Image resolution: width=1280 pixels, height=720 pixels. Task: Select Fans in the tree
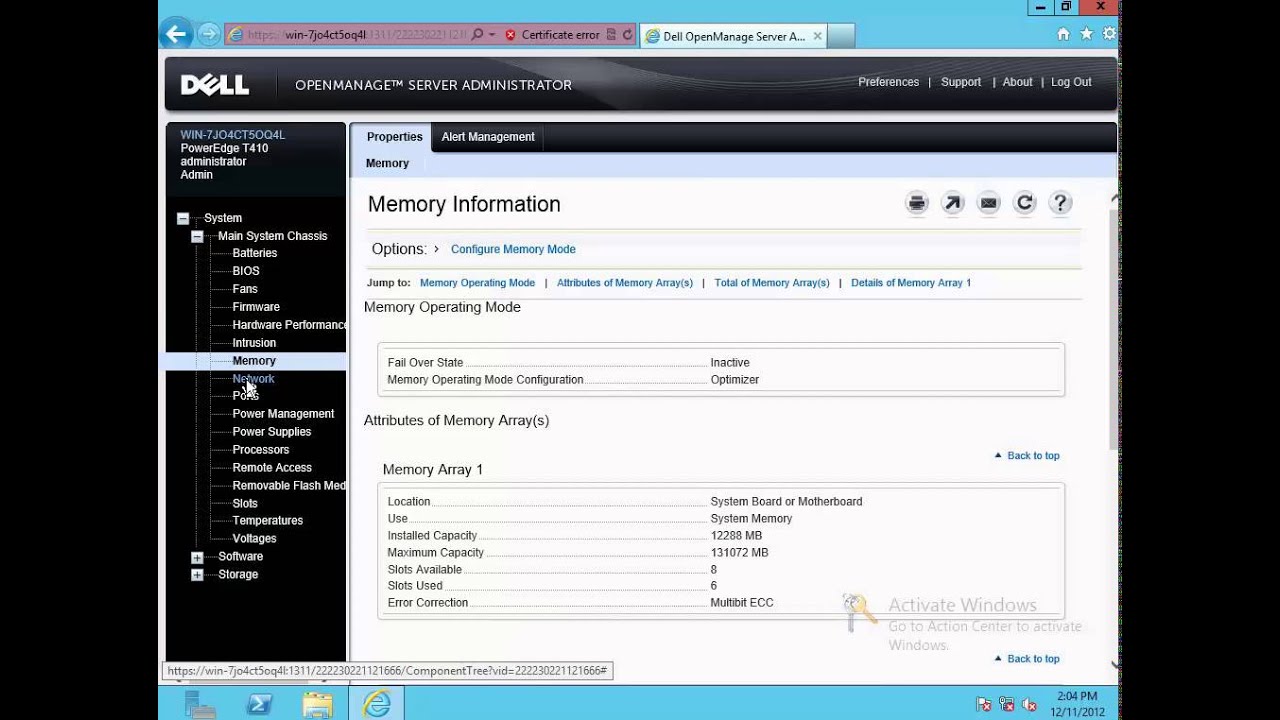[x=245, y=289]
